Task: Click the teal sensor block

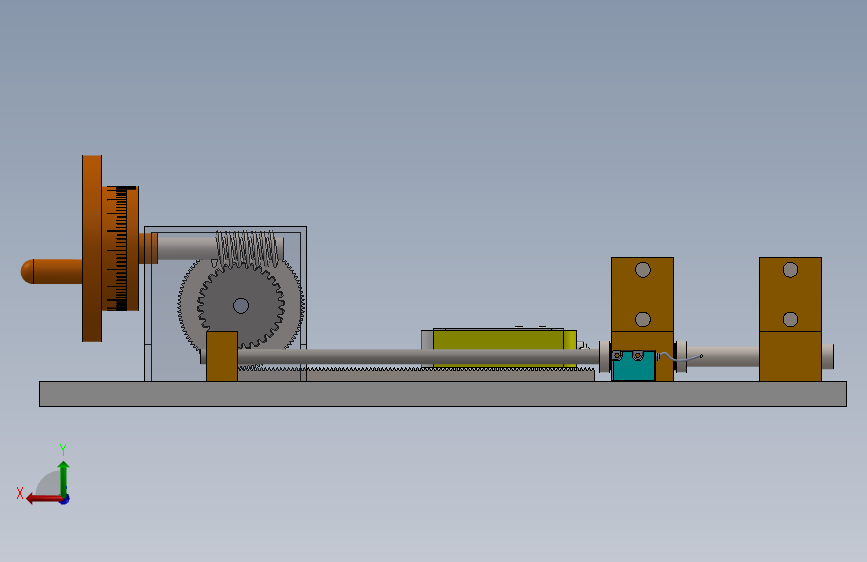Action: point(634,366)
